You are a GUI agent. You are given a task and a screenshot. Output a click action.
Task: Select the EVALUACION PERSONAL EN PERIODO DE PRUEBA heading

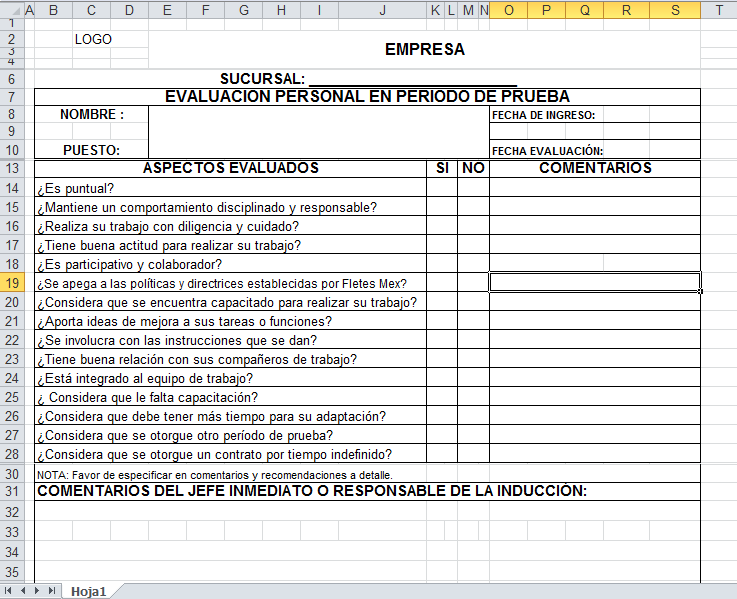(x=367, y=96)
